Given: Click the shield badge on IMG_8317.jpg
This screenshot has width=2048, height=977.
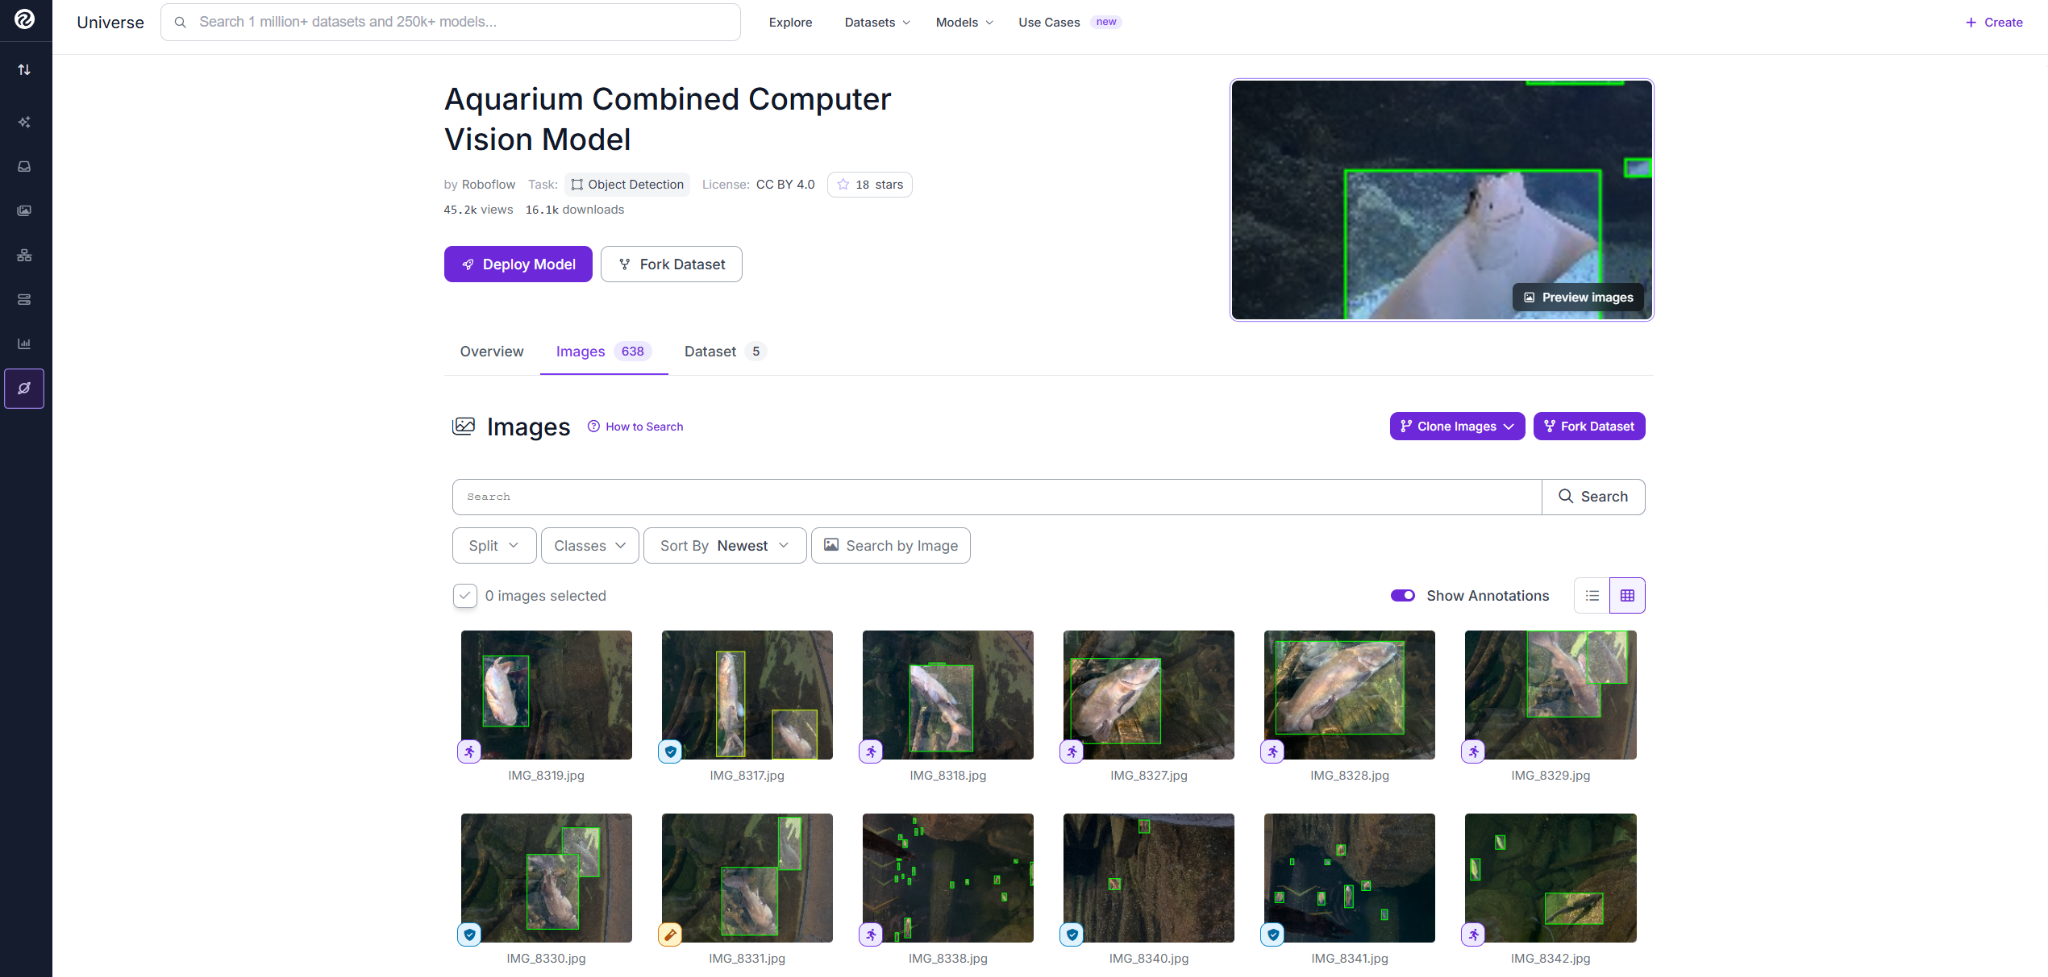Looking at the screenshot, I should pyautogui.click(x=670, y=751).
